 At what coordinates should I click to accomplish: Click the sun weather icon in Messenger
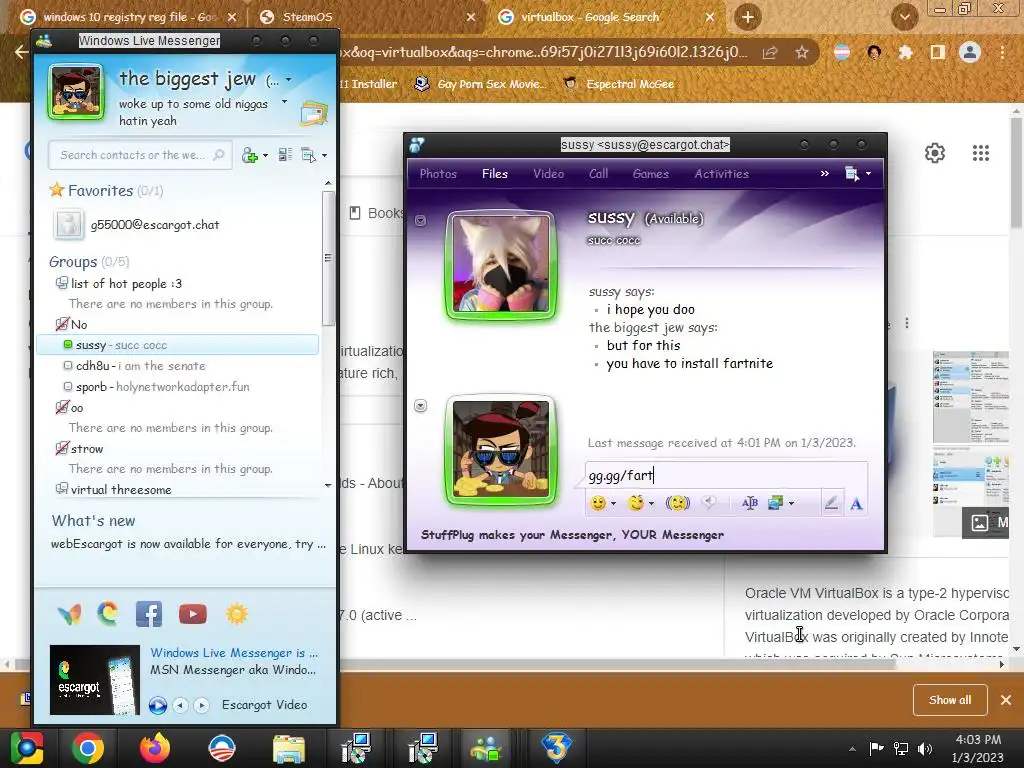236,614
